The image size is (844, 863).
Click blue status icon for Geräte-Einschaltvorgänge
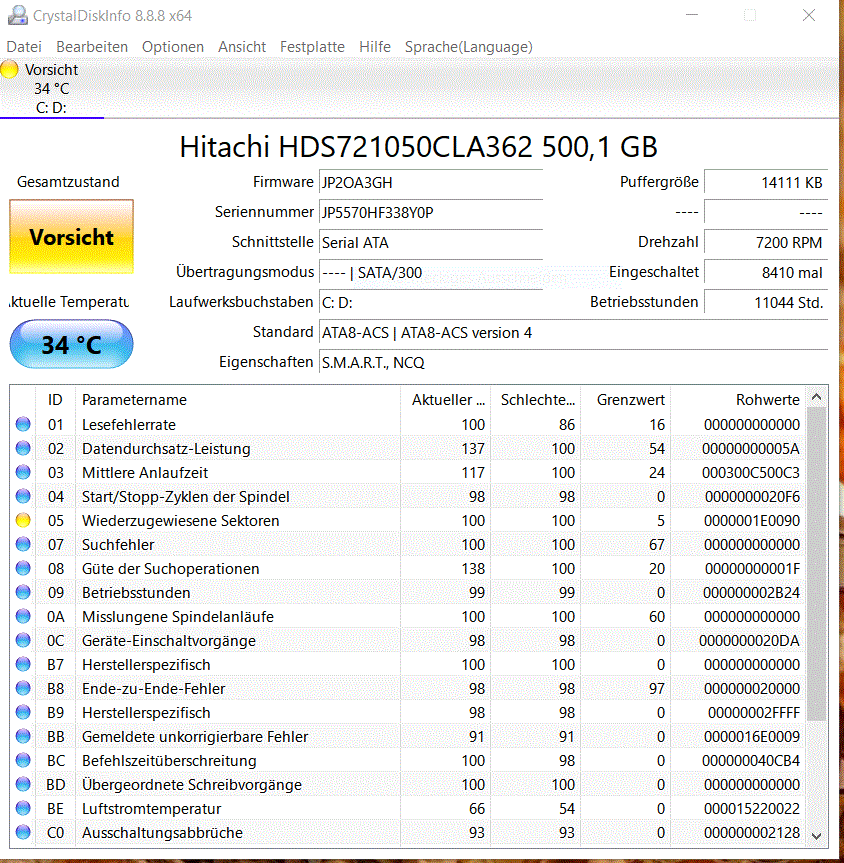tap(23, 640)
